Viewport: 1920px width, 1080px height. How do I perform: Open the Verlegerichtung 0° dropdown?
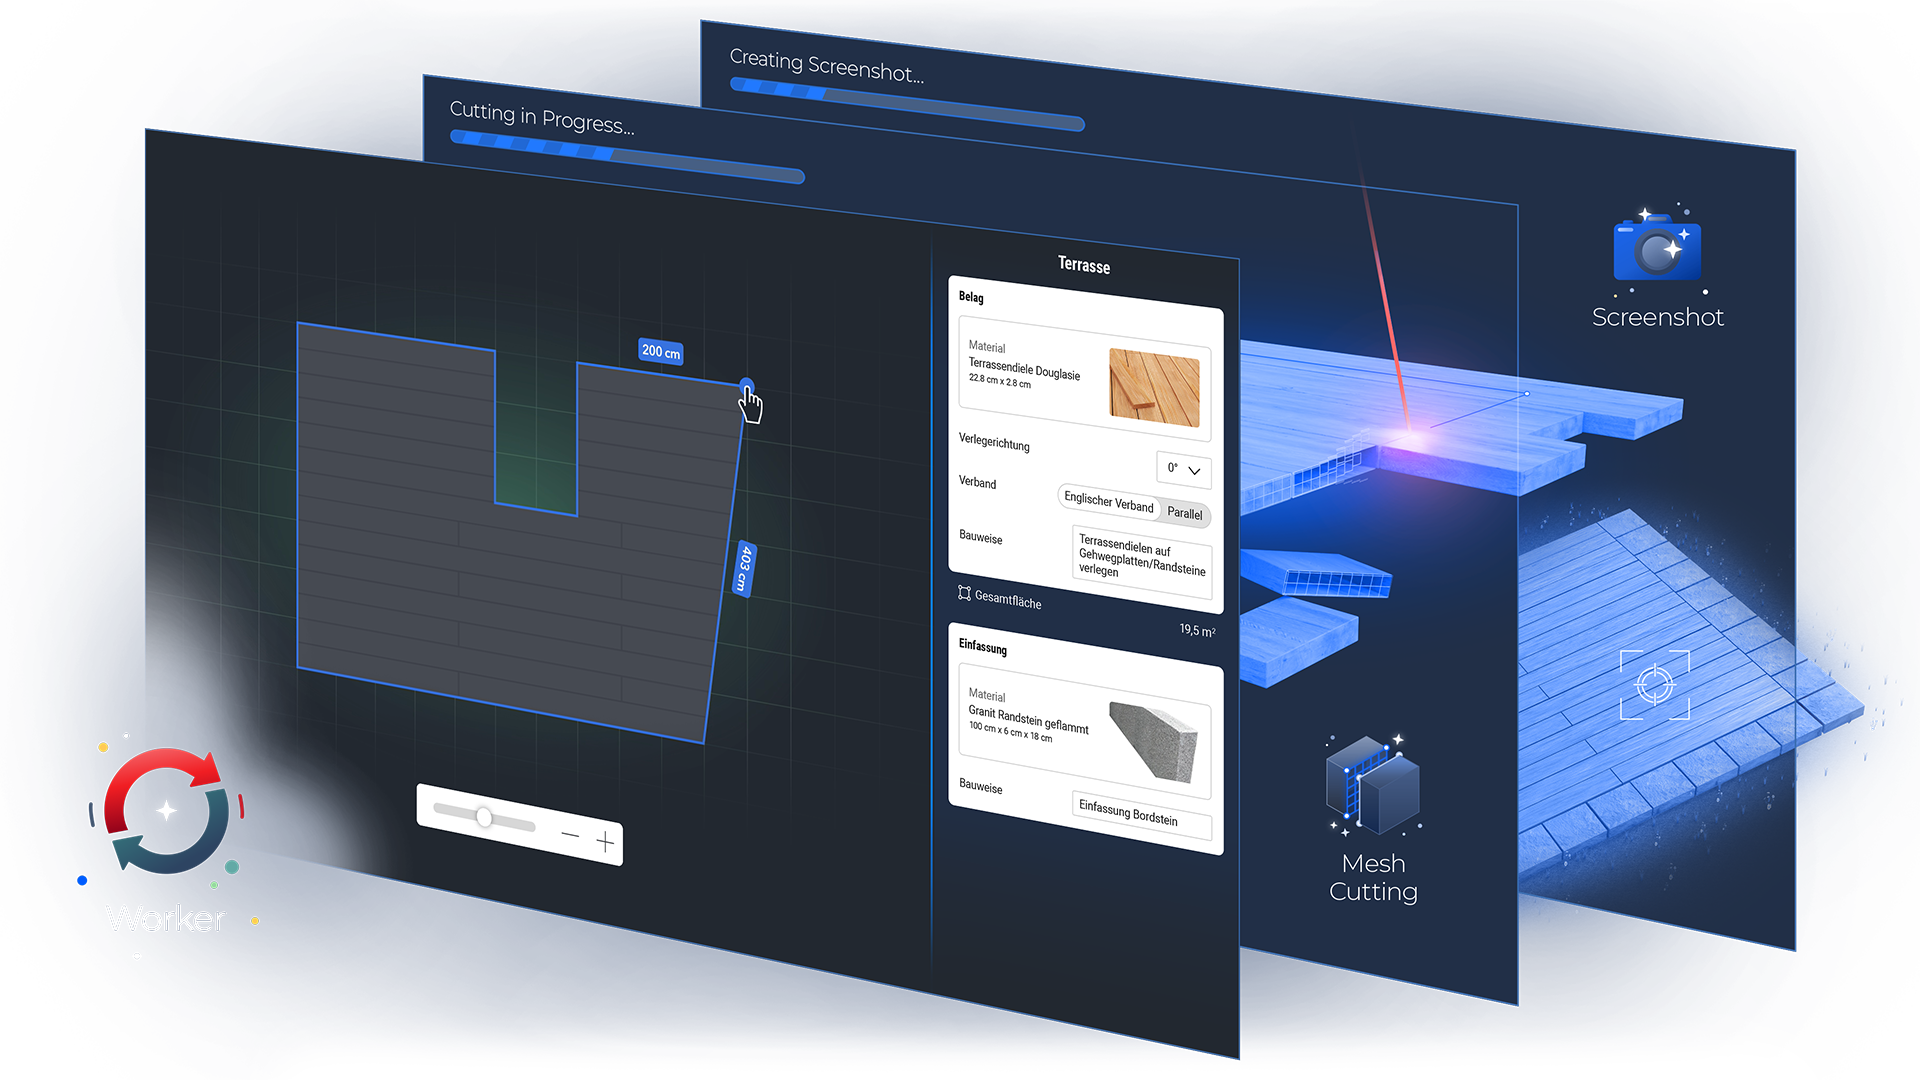pos(1184,469)
